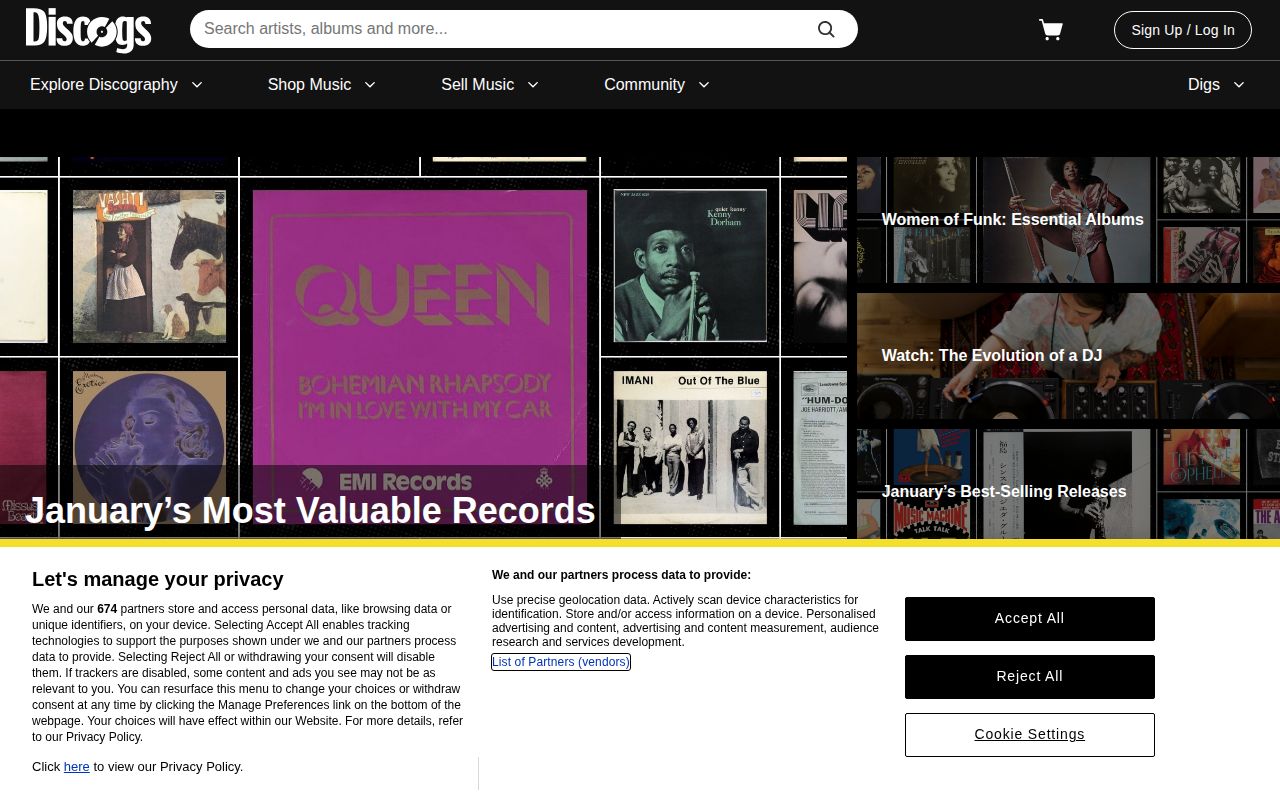Click the search input field
The height and width of the screenshot is (800, 1280).
tap(500, 28)
